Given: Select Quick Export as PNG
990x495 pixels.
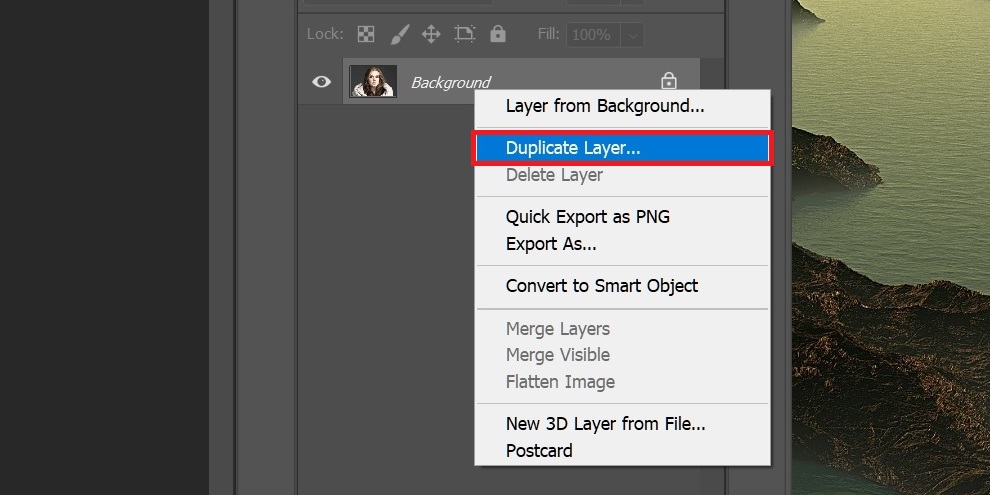Looking at the screenshot, I should tap(587, 217).
